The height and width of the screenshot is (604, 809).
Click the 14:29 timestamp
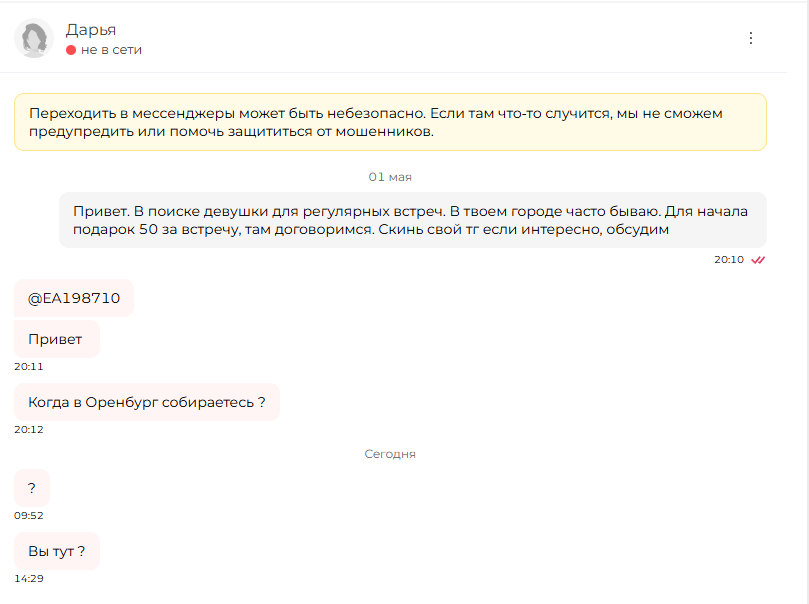point(29,579)
